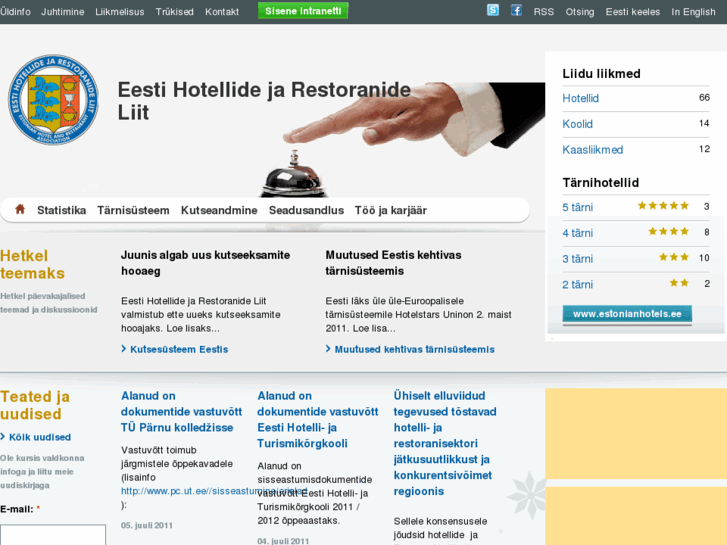
Task: Click the three-star rating icons
Action: pos(674,257)
